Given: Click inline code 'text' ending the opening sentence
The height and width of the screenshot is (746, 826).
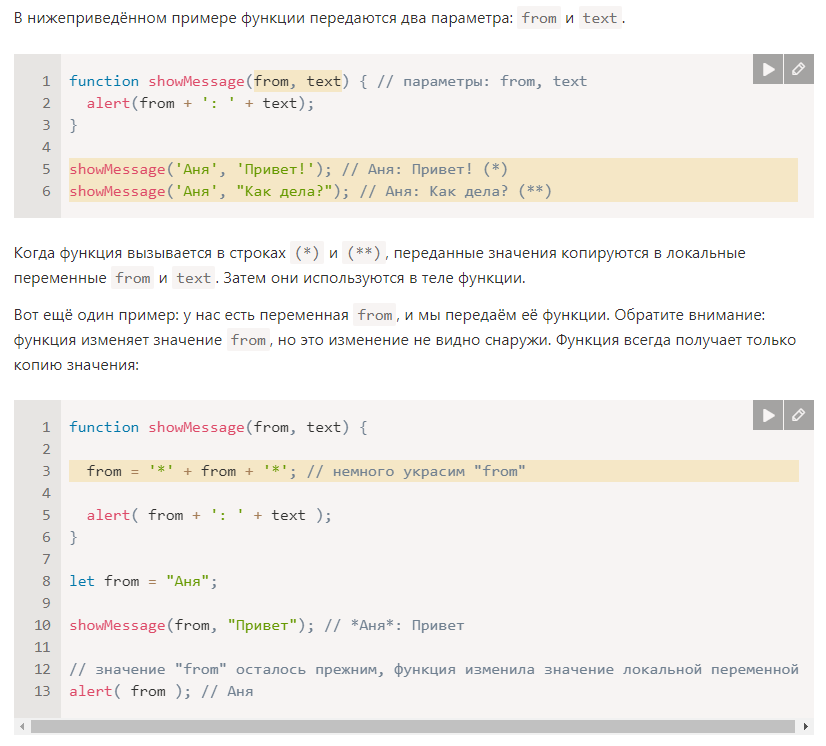Looking at the screenshot, I should coord(600,18).
